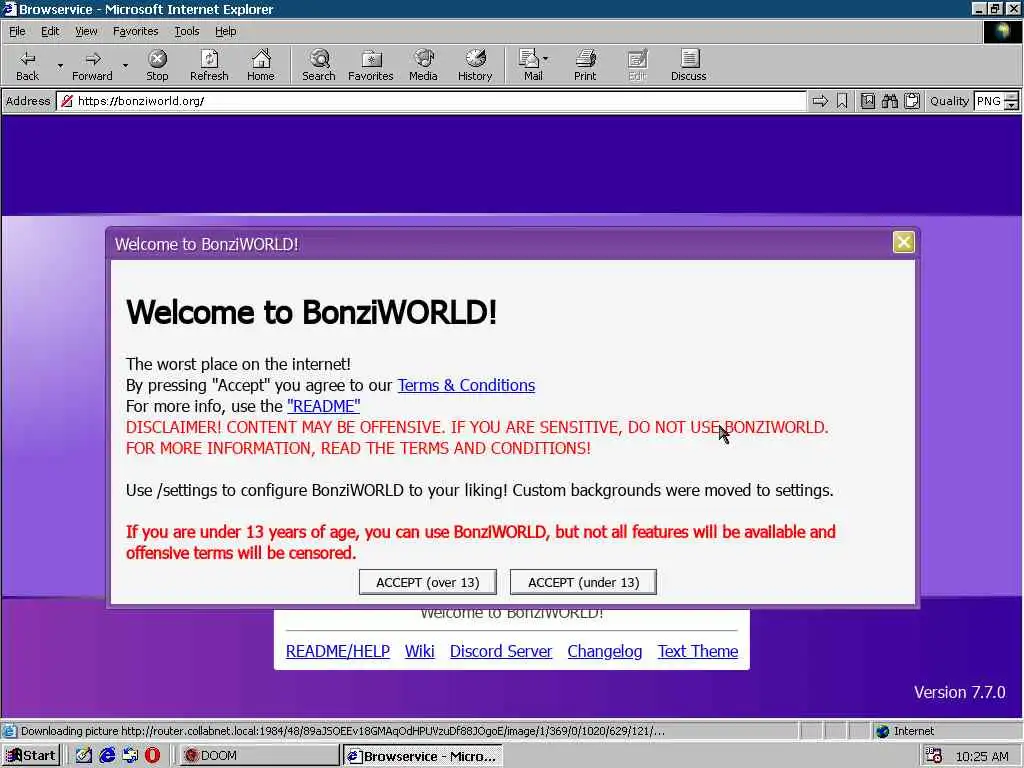This screenshot has width=1024, height=768.
Task: Click the system tray icon by clock
Action: click(934, 756)
